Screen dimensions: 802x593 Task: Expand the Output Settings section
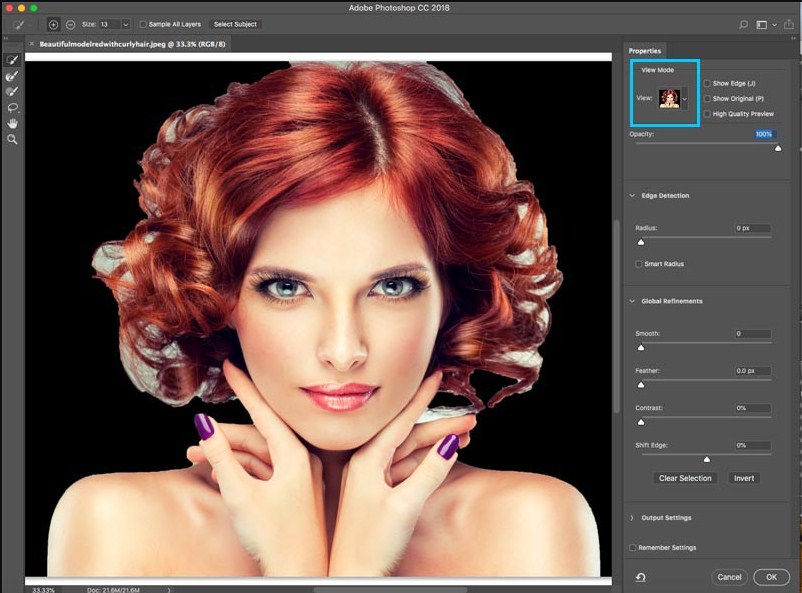coord(632,518)
